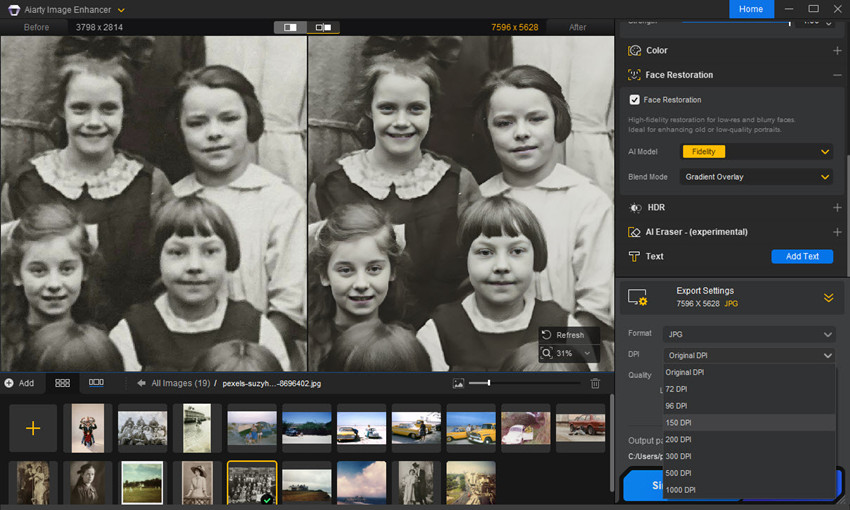Viewport: 850px width, 510px height.
Task: Select the green field thumbnail
Action: pyautogui.click(x=142, y=483)
